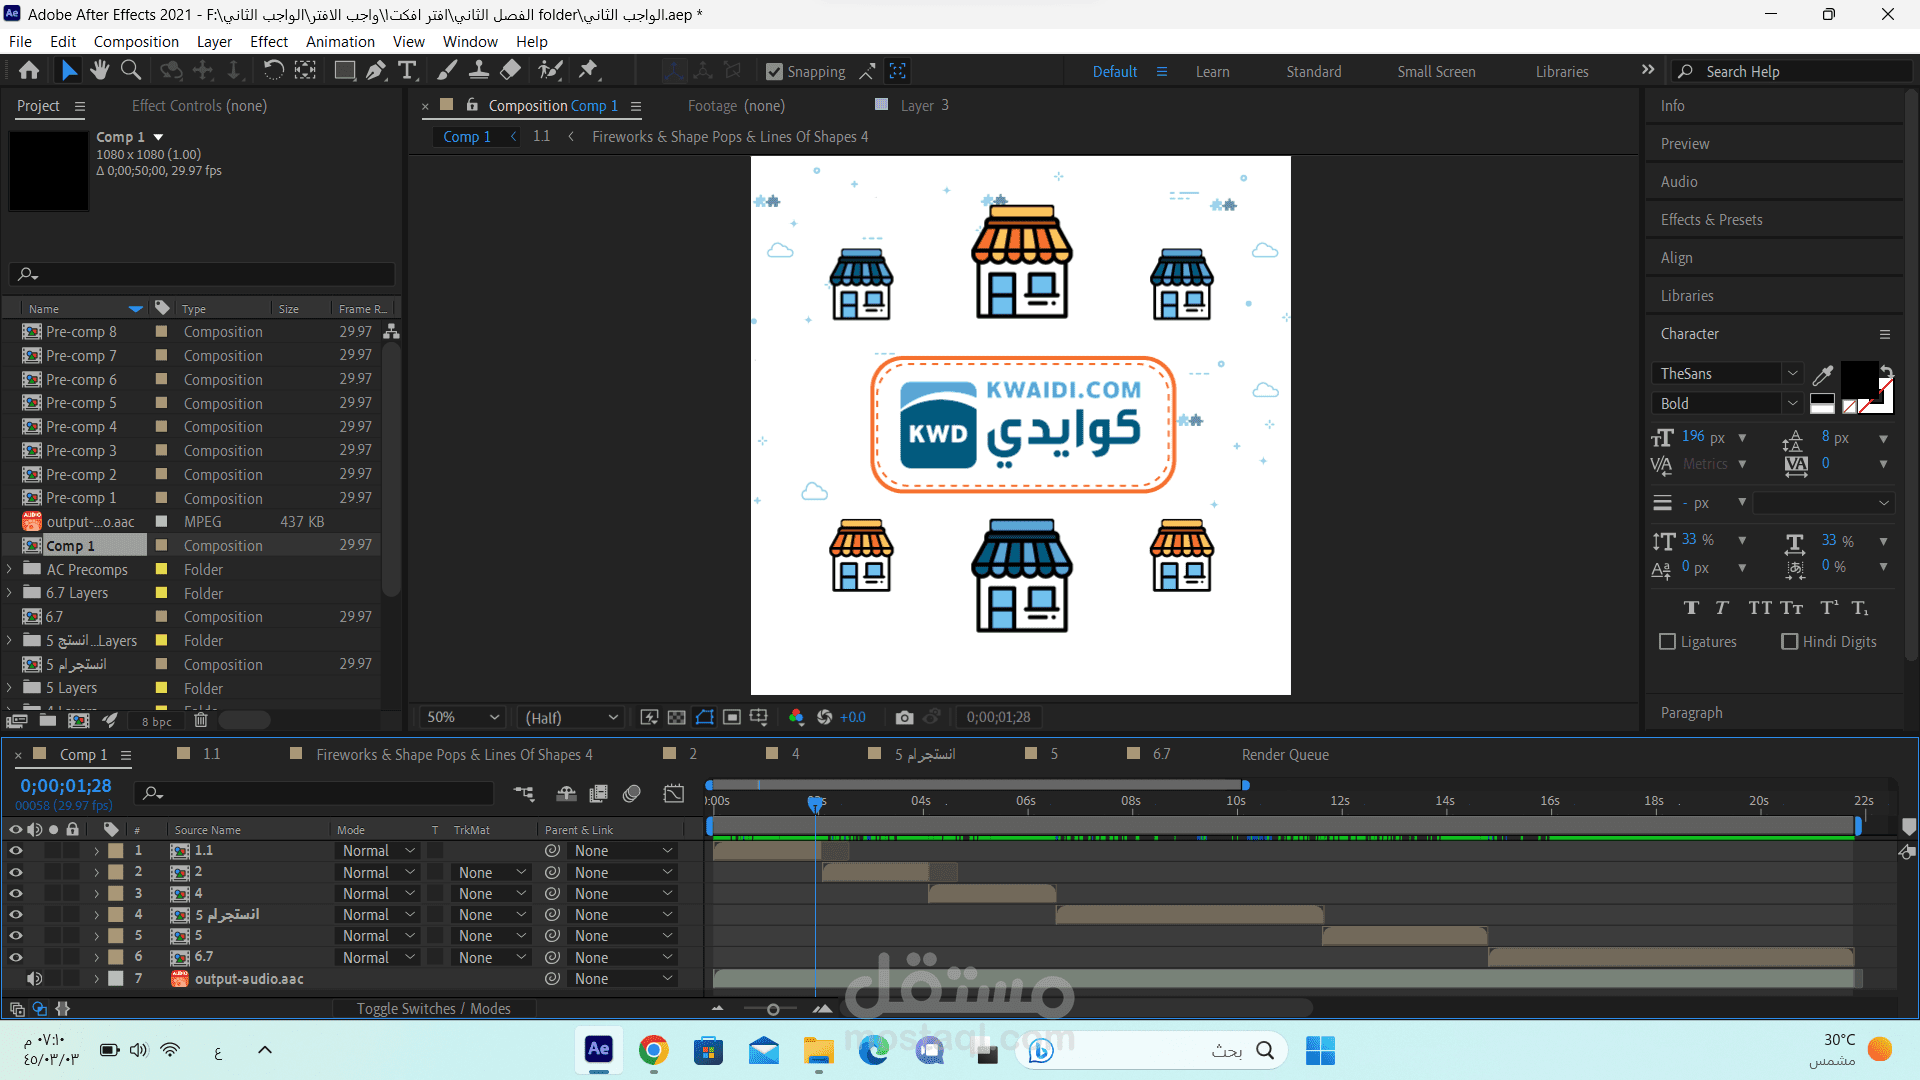
Task: Switch to the Render Queue tab
Action: [x=1285, y=755]
